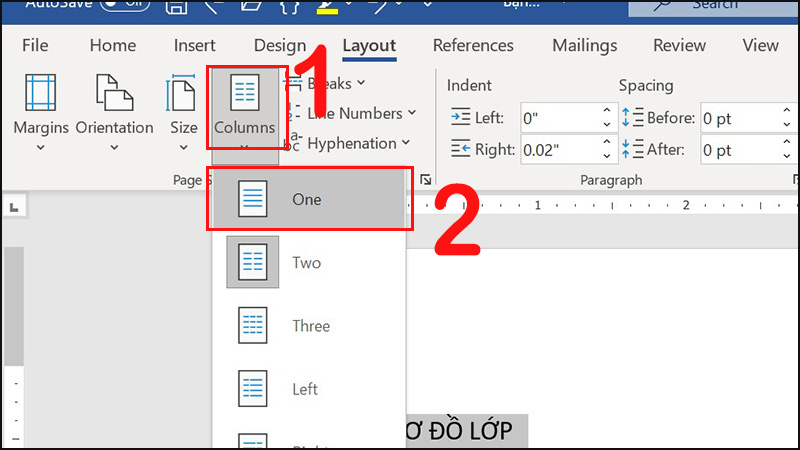This screenshot has height=450, width=800.
Task: Open Paragraph settings dialog launcher
Action: click(426, 180)
